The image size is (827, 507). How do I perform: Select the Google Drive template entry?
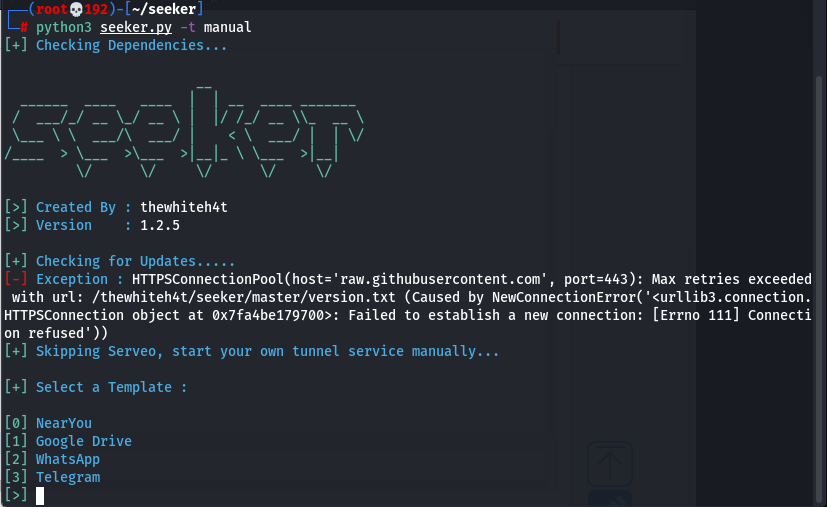[84, 441]
